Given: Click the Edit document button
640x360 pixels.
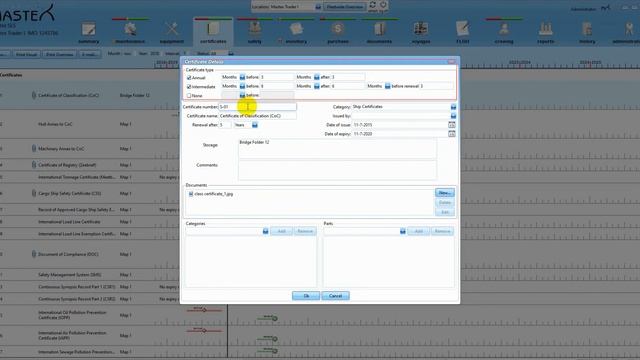Looking at the screenshot, I should 444,212.
